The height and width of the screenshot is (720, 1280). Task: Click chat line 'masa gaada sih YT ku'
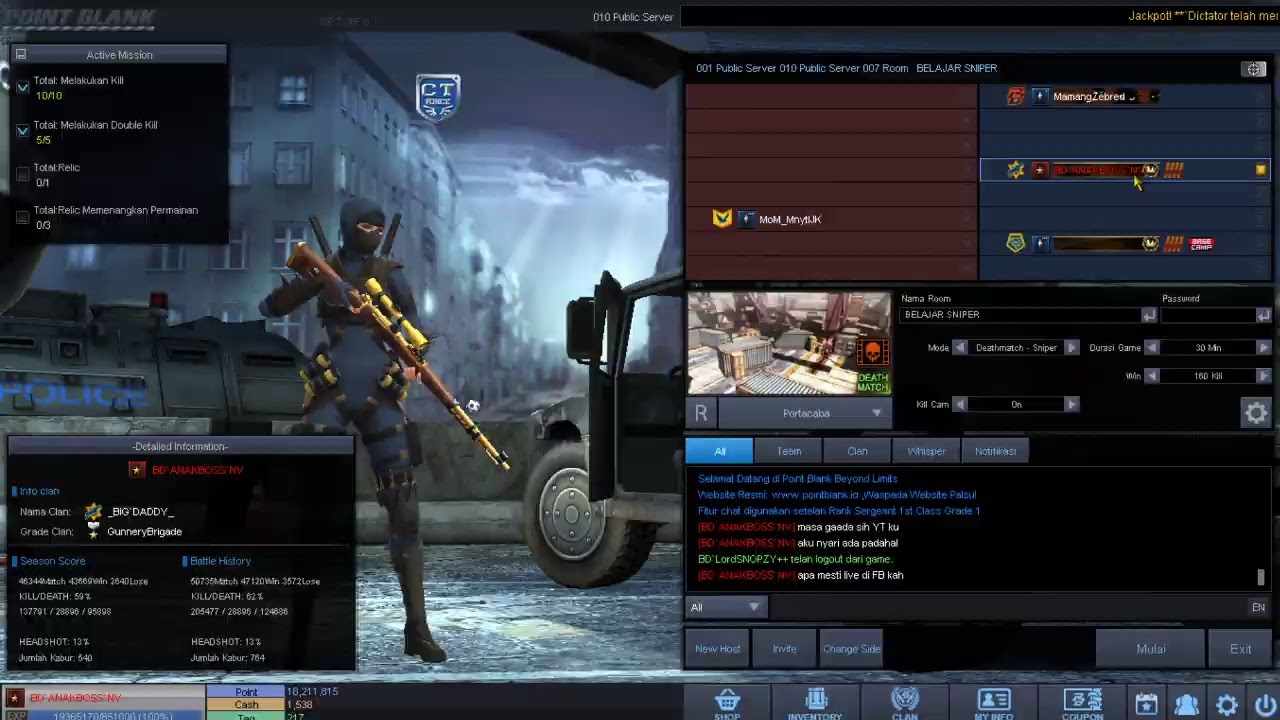[848, 527]
